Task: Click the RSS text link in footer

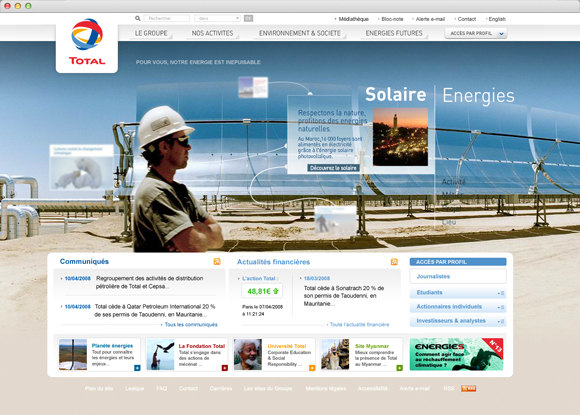Action: [449, 388]
